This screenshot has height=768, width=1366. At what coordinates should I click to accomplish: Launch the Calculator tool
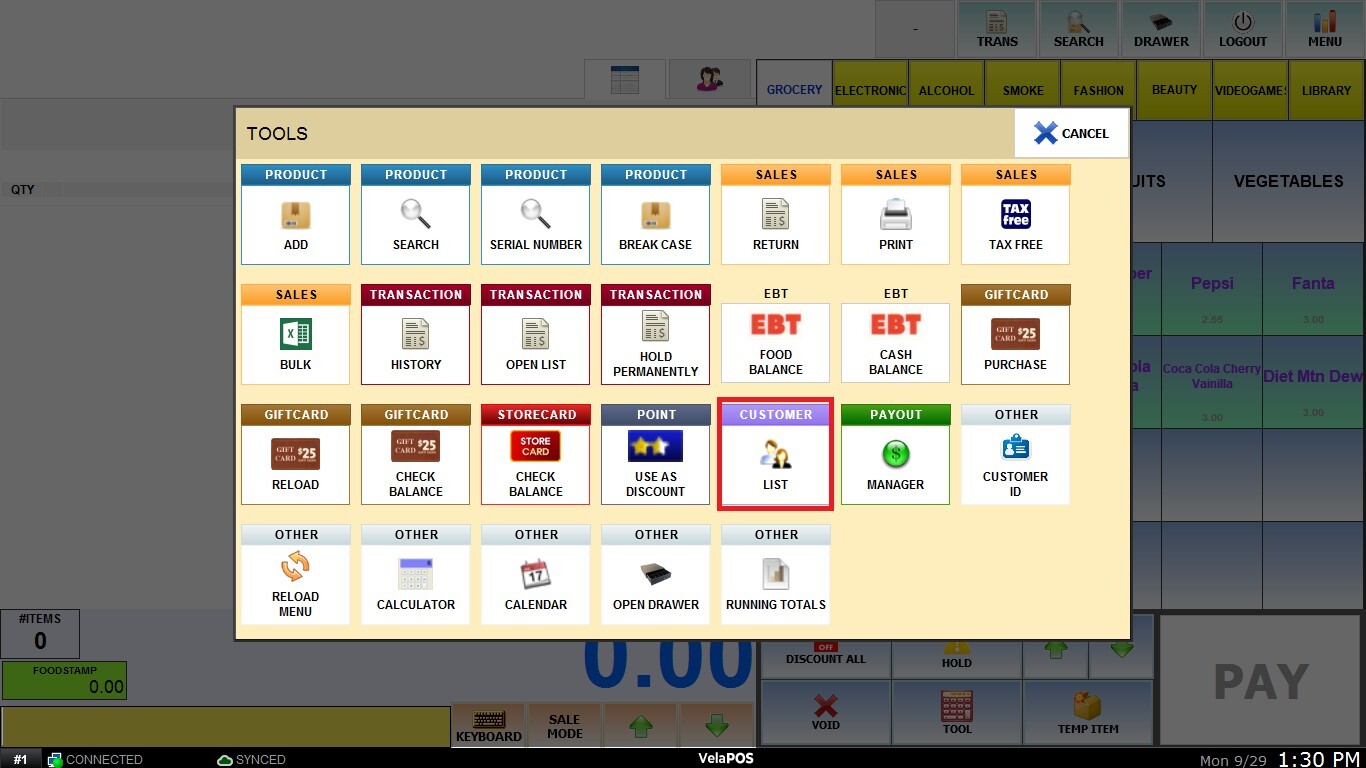coord(415,584)
